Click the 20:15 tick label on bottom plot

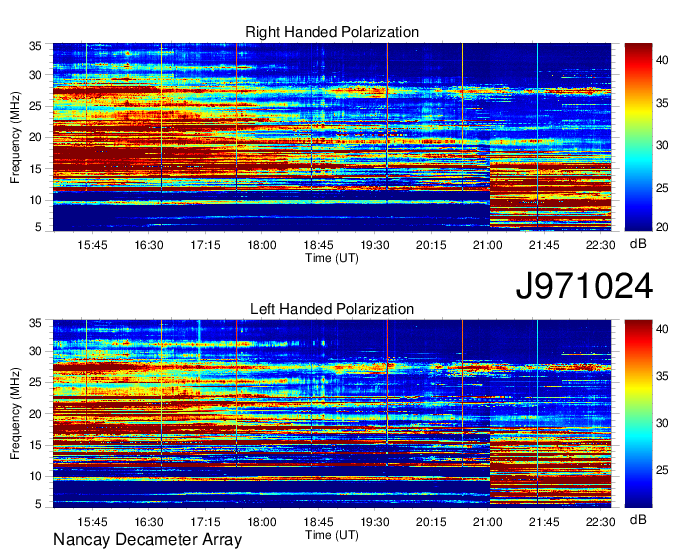coord(431,522)
